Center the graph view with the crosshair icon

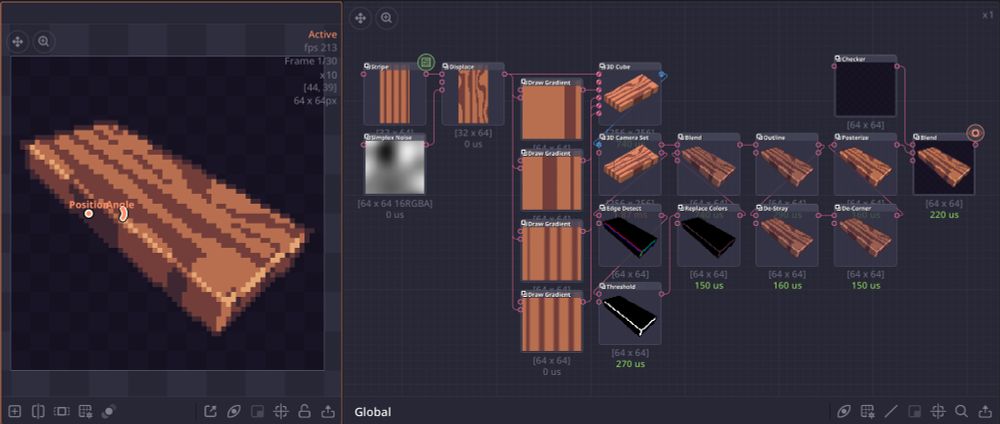pos(938,411)
